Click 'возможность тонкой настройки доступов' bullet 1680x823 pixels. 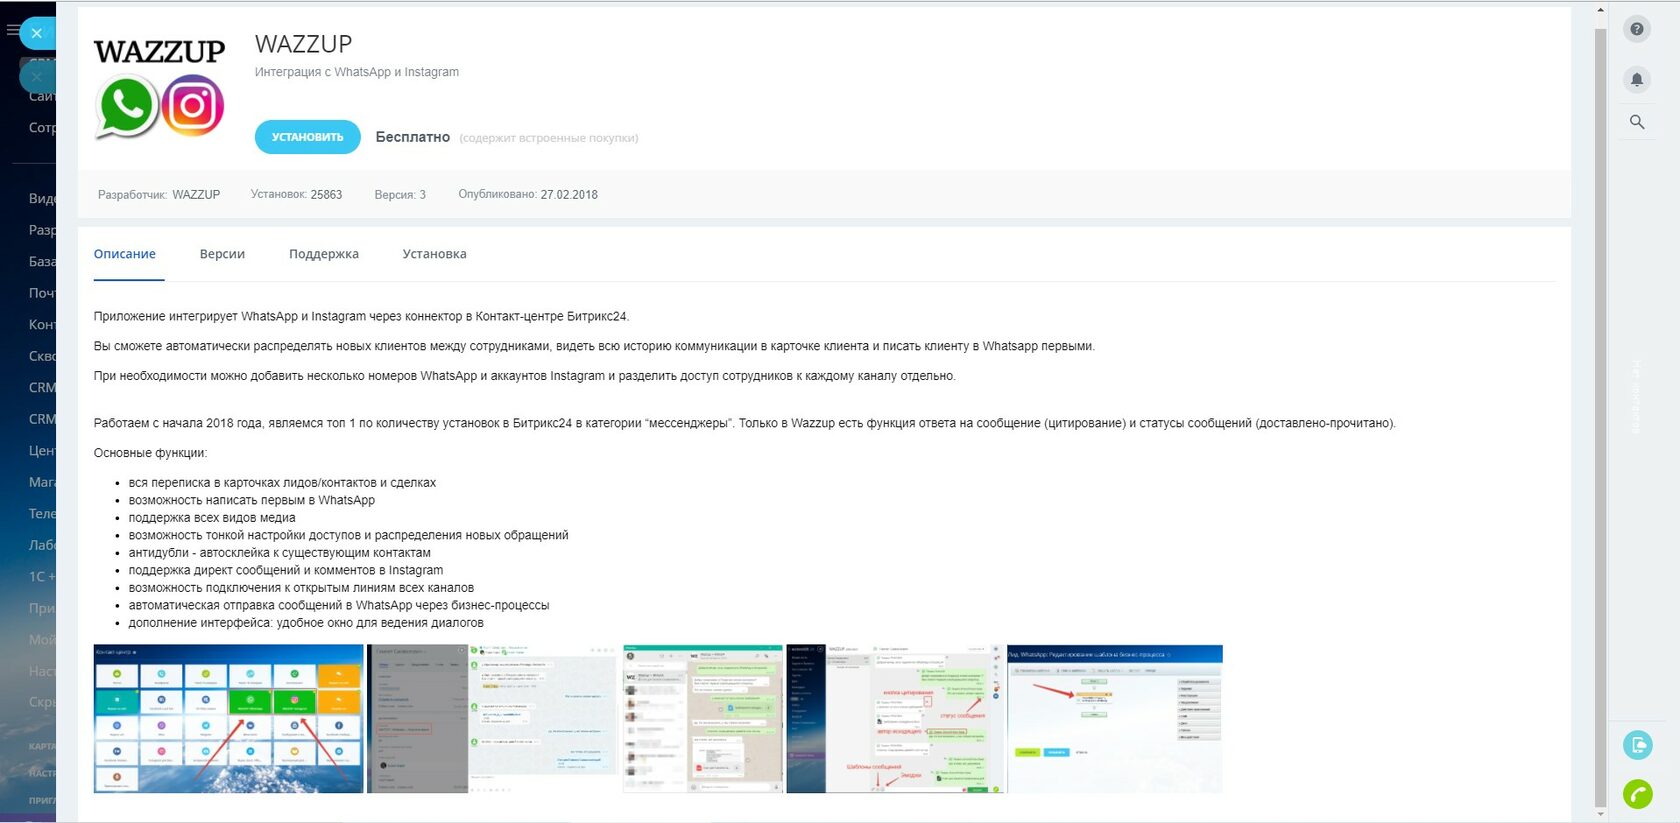coord(348,535)
